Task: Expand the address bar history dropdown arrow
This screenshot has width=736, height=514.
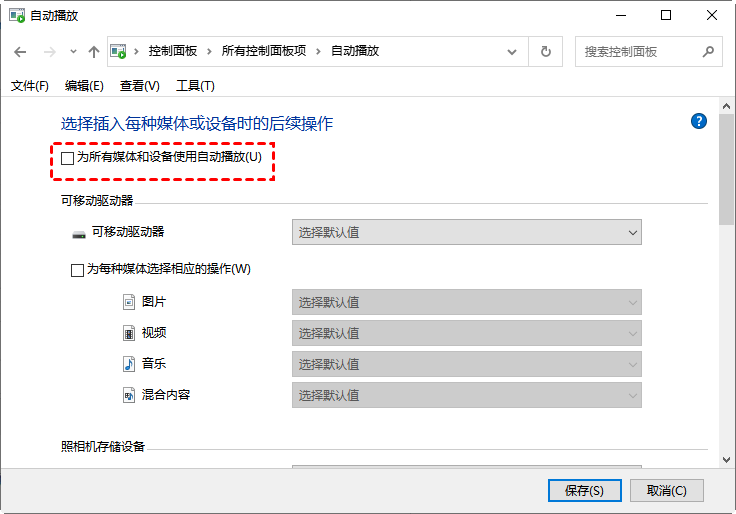Action: 516,52
